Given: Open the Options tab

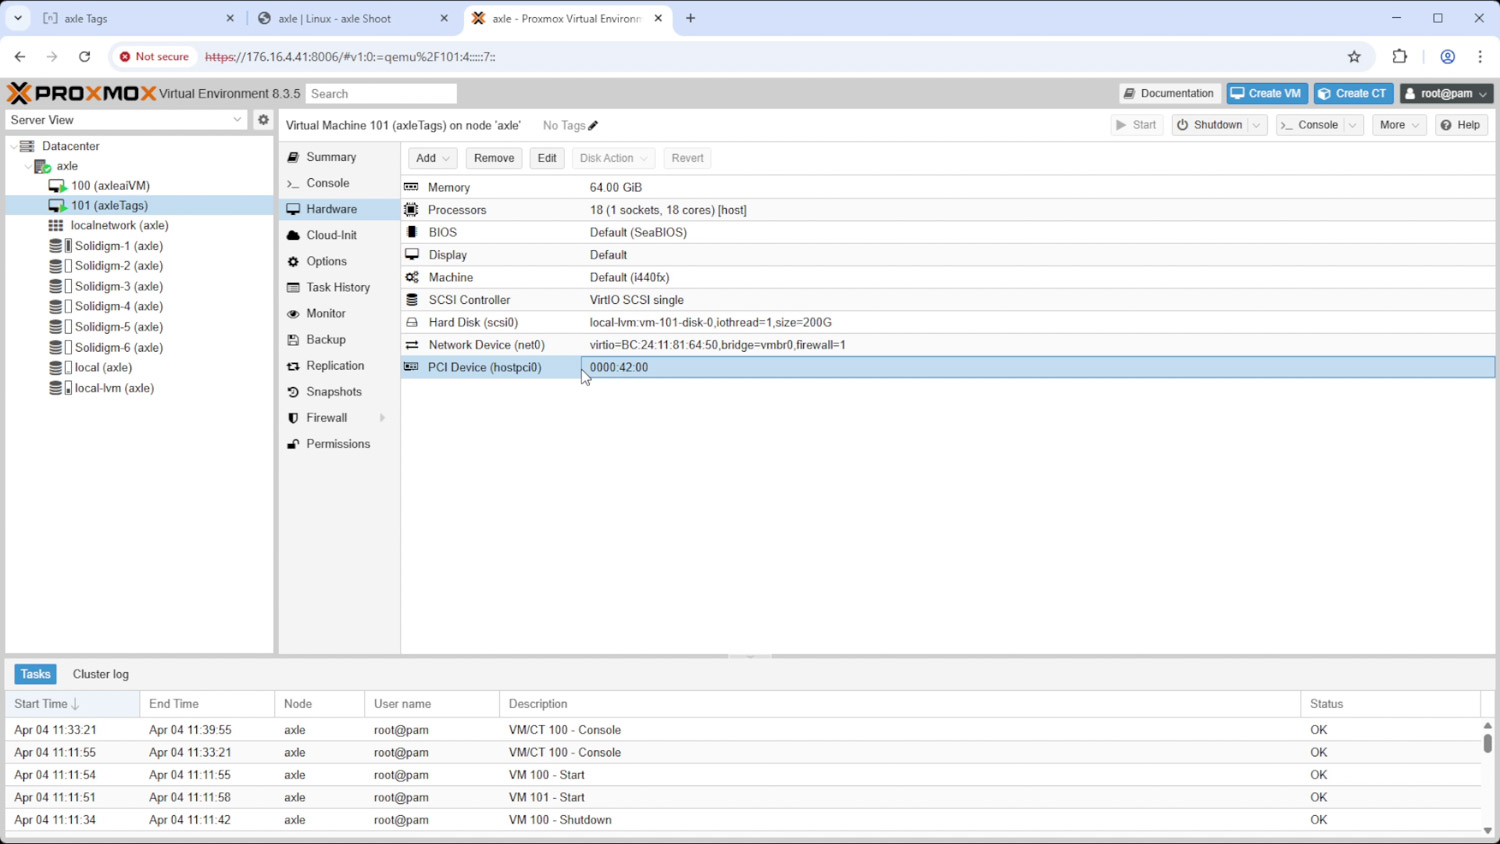Looking at the screenshot, I should pos(338,261).
